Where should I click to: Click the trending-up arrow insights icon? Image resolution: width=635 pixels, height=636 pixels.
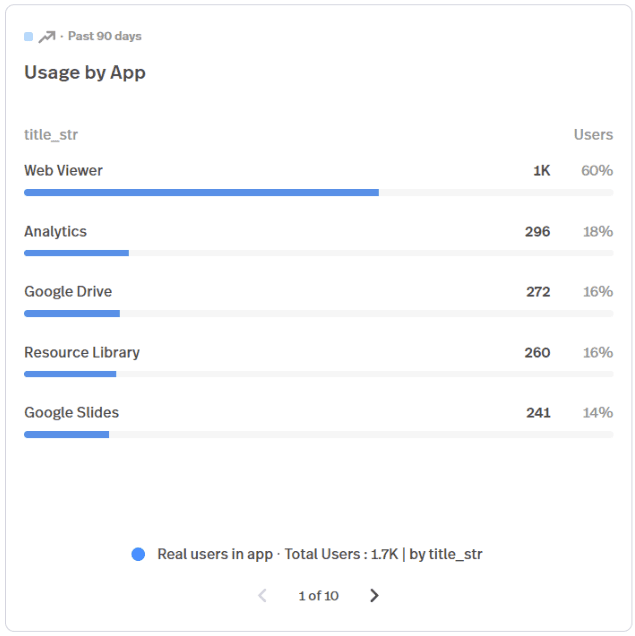click(47, 37)
